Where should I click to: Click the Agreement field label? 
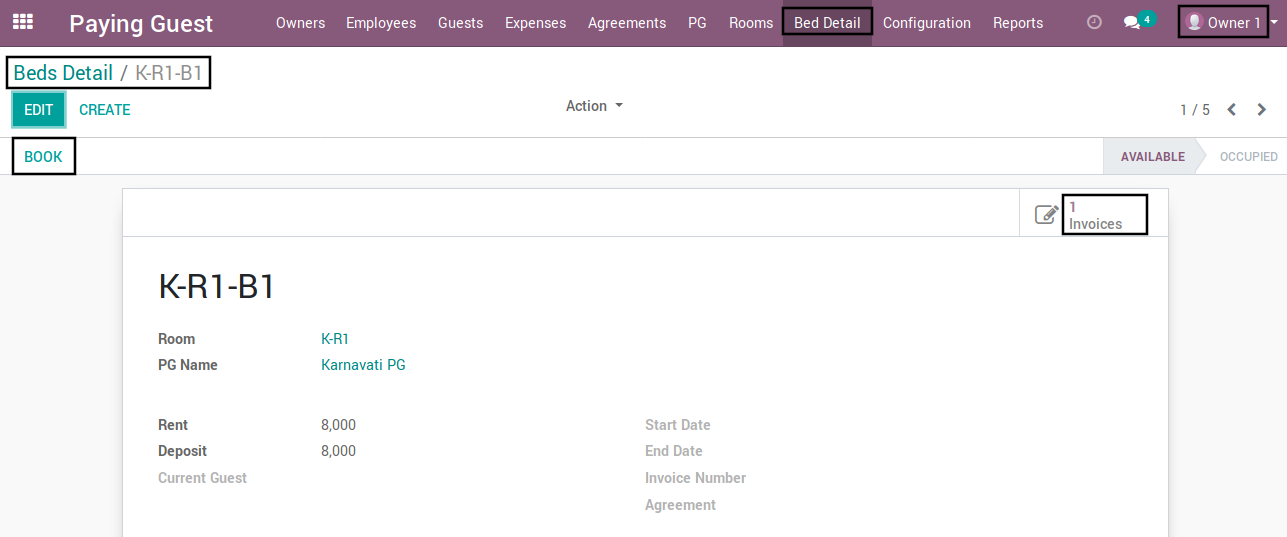pos(680,505)
